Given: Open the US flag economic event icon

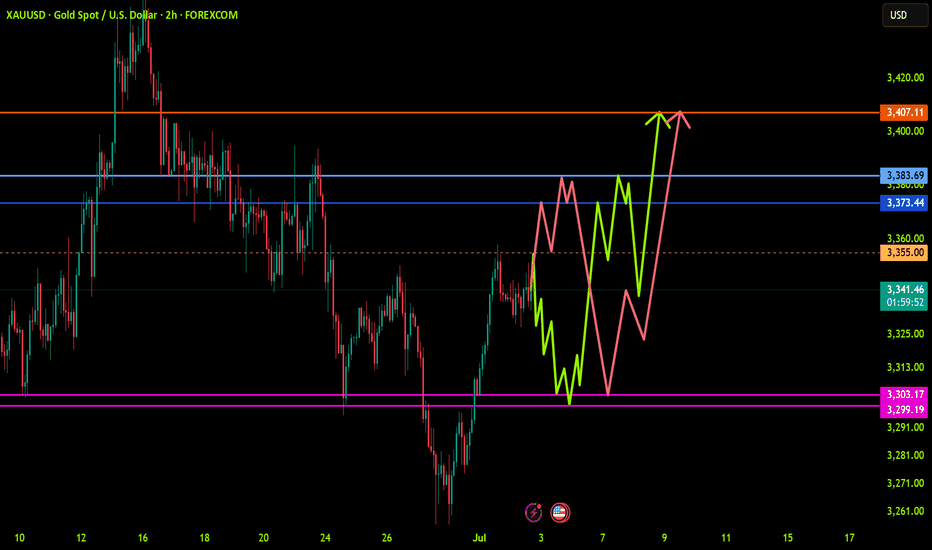Looking at the screenshot, I should (560, 512).
